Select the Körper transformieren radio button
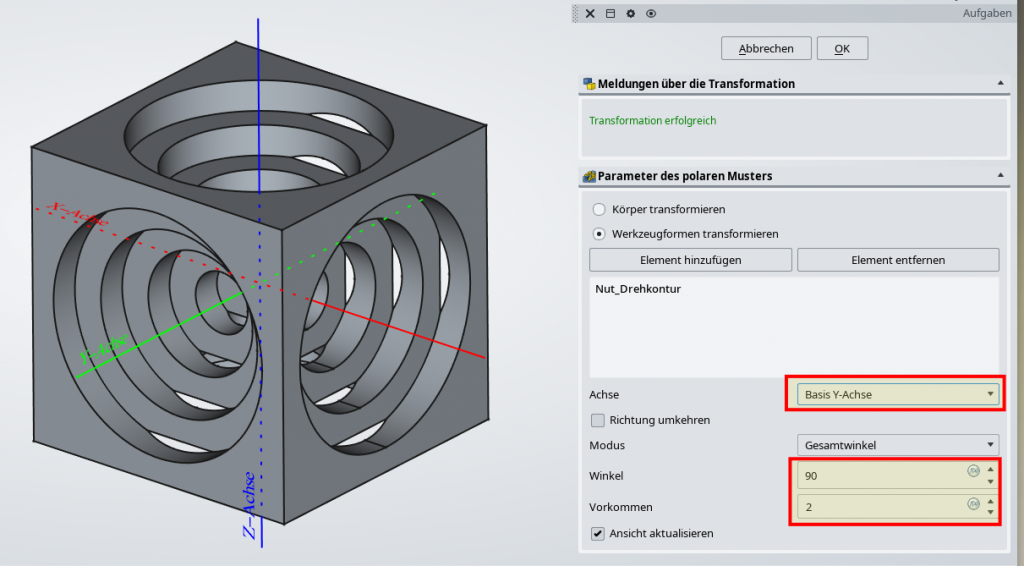Image resolution: width=1024 pixels, height=566 pixels. tap(599, 210)
